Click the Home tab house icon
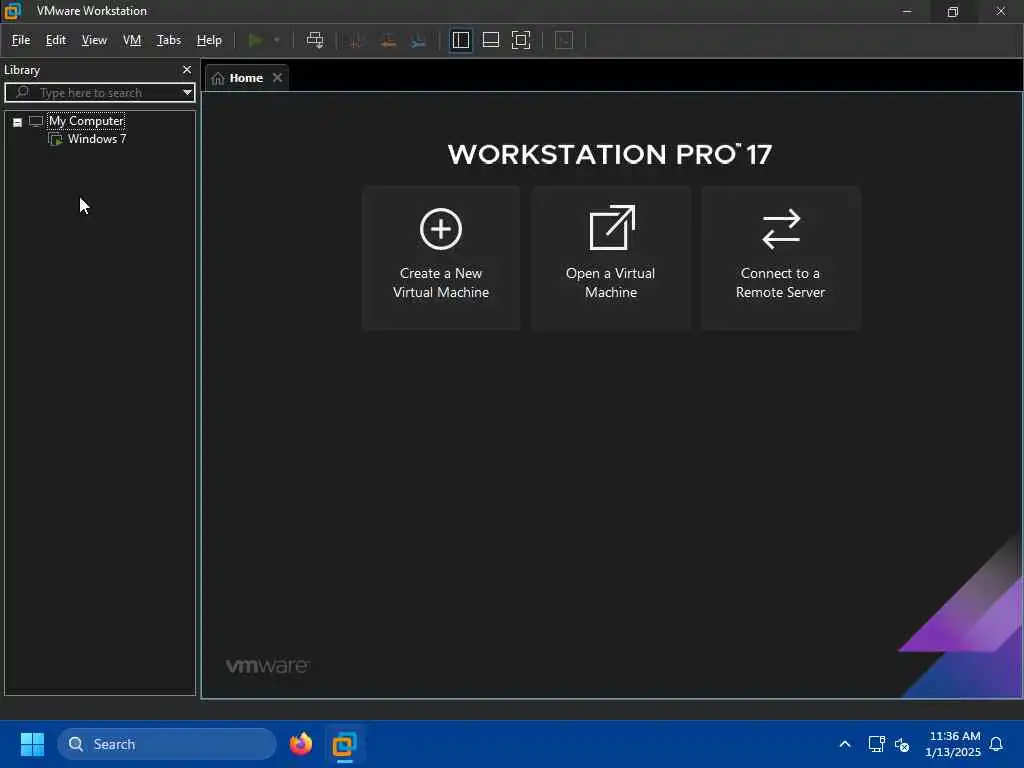 [217, 78]
